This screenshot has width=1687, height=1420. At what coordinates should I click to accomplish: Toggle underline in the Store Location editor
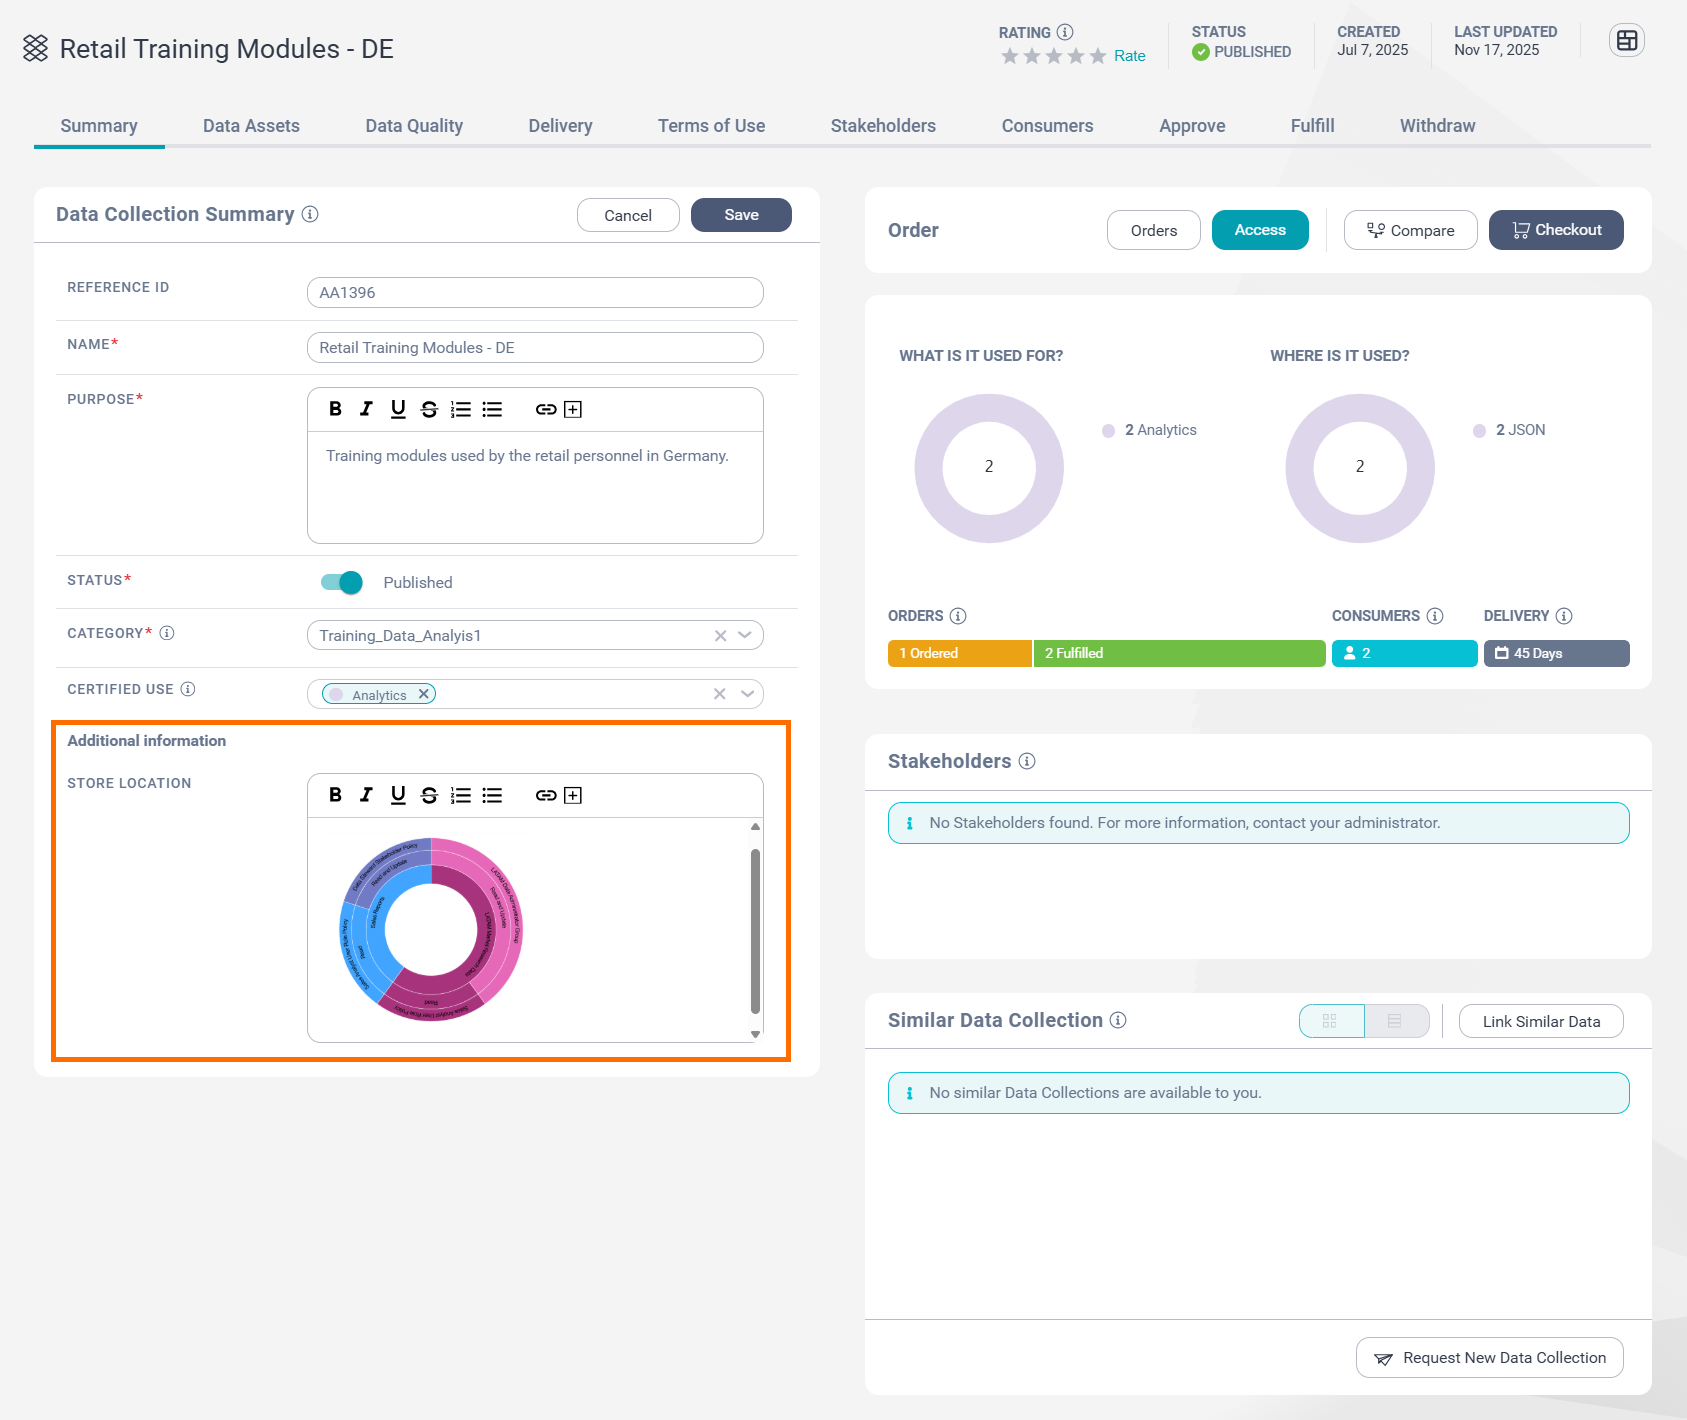398,795
